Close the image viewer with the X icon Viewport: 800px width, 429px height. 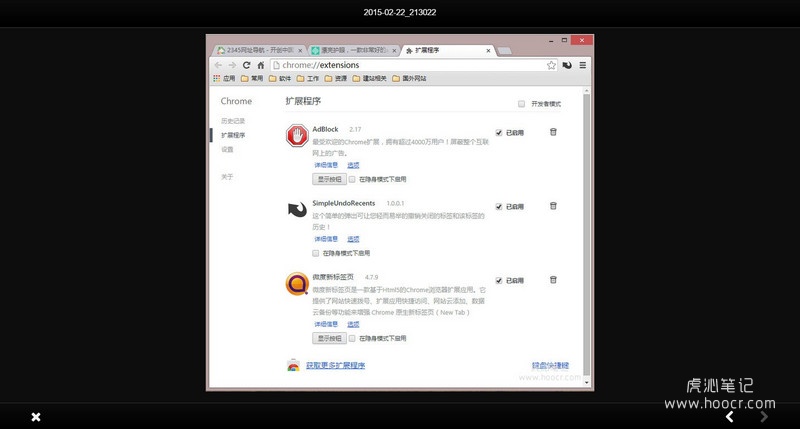pyautogui.click(x=36, y=417)
